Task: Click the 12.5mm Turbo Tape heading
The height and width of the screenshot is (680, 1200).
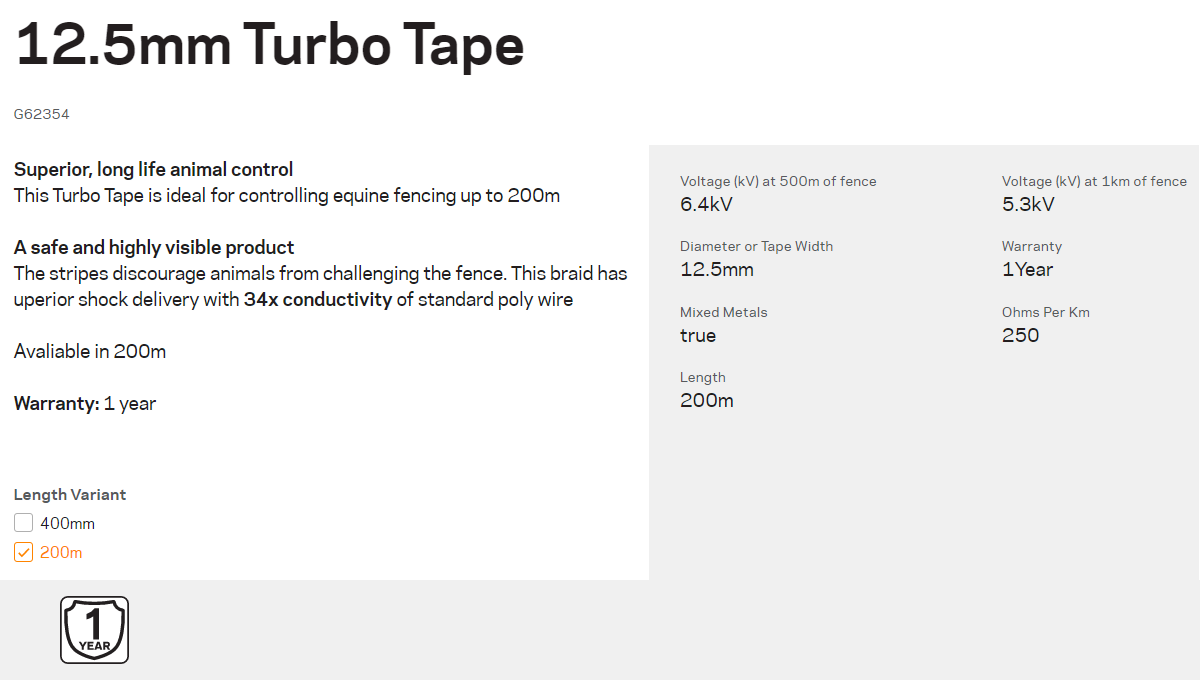Action: click(x=270, y=45)
